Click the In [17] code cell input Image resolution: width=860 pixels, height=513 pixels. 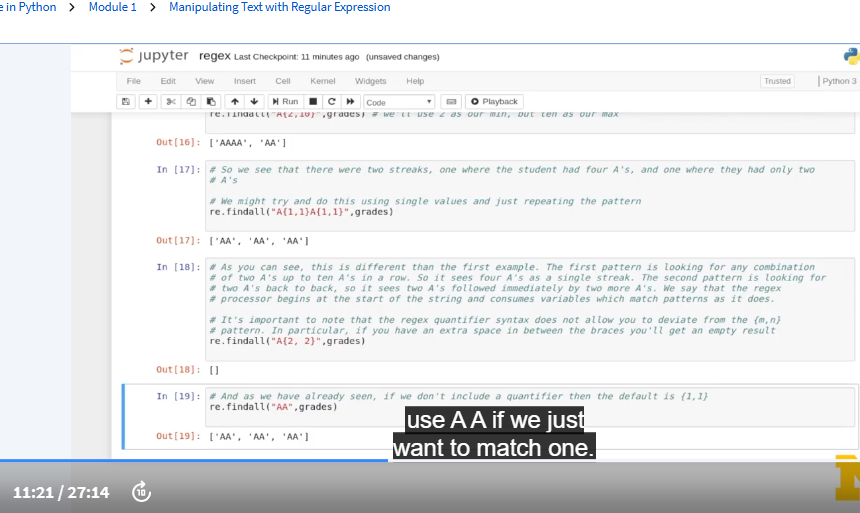point(530,195)
